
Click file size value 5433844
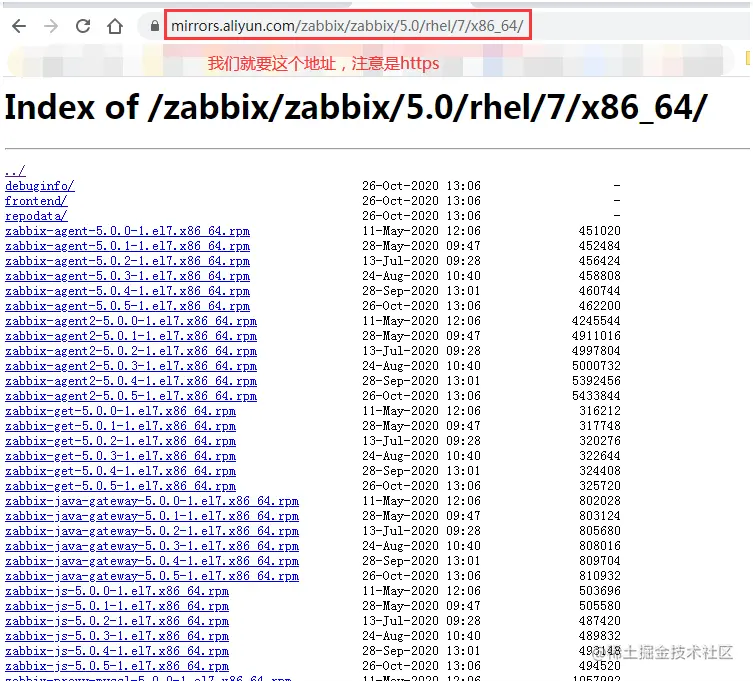pos(596,396)
